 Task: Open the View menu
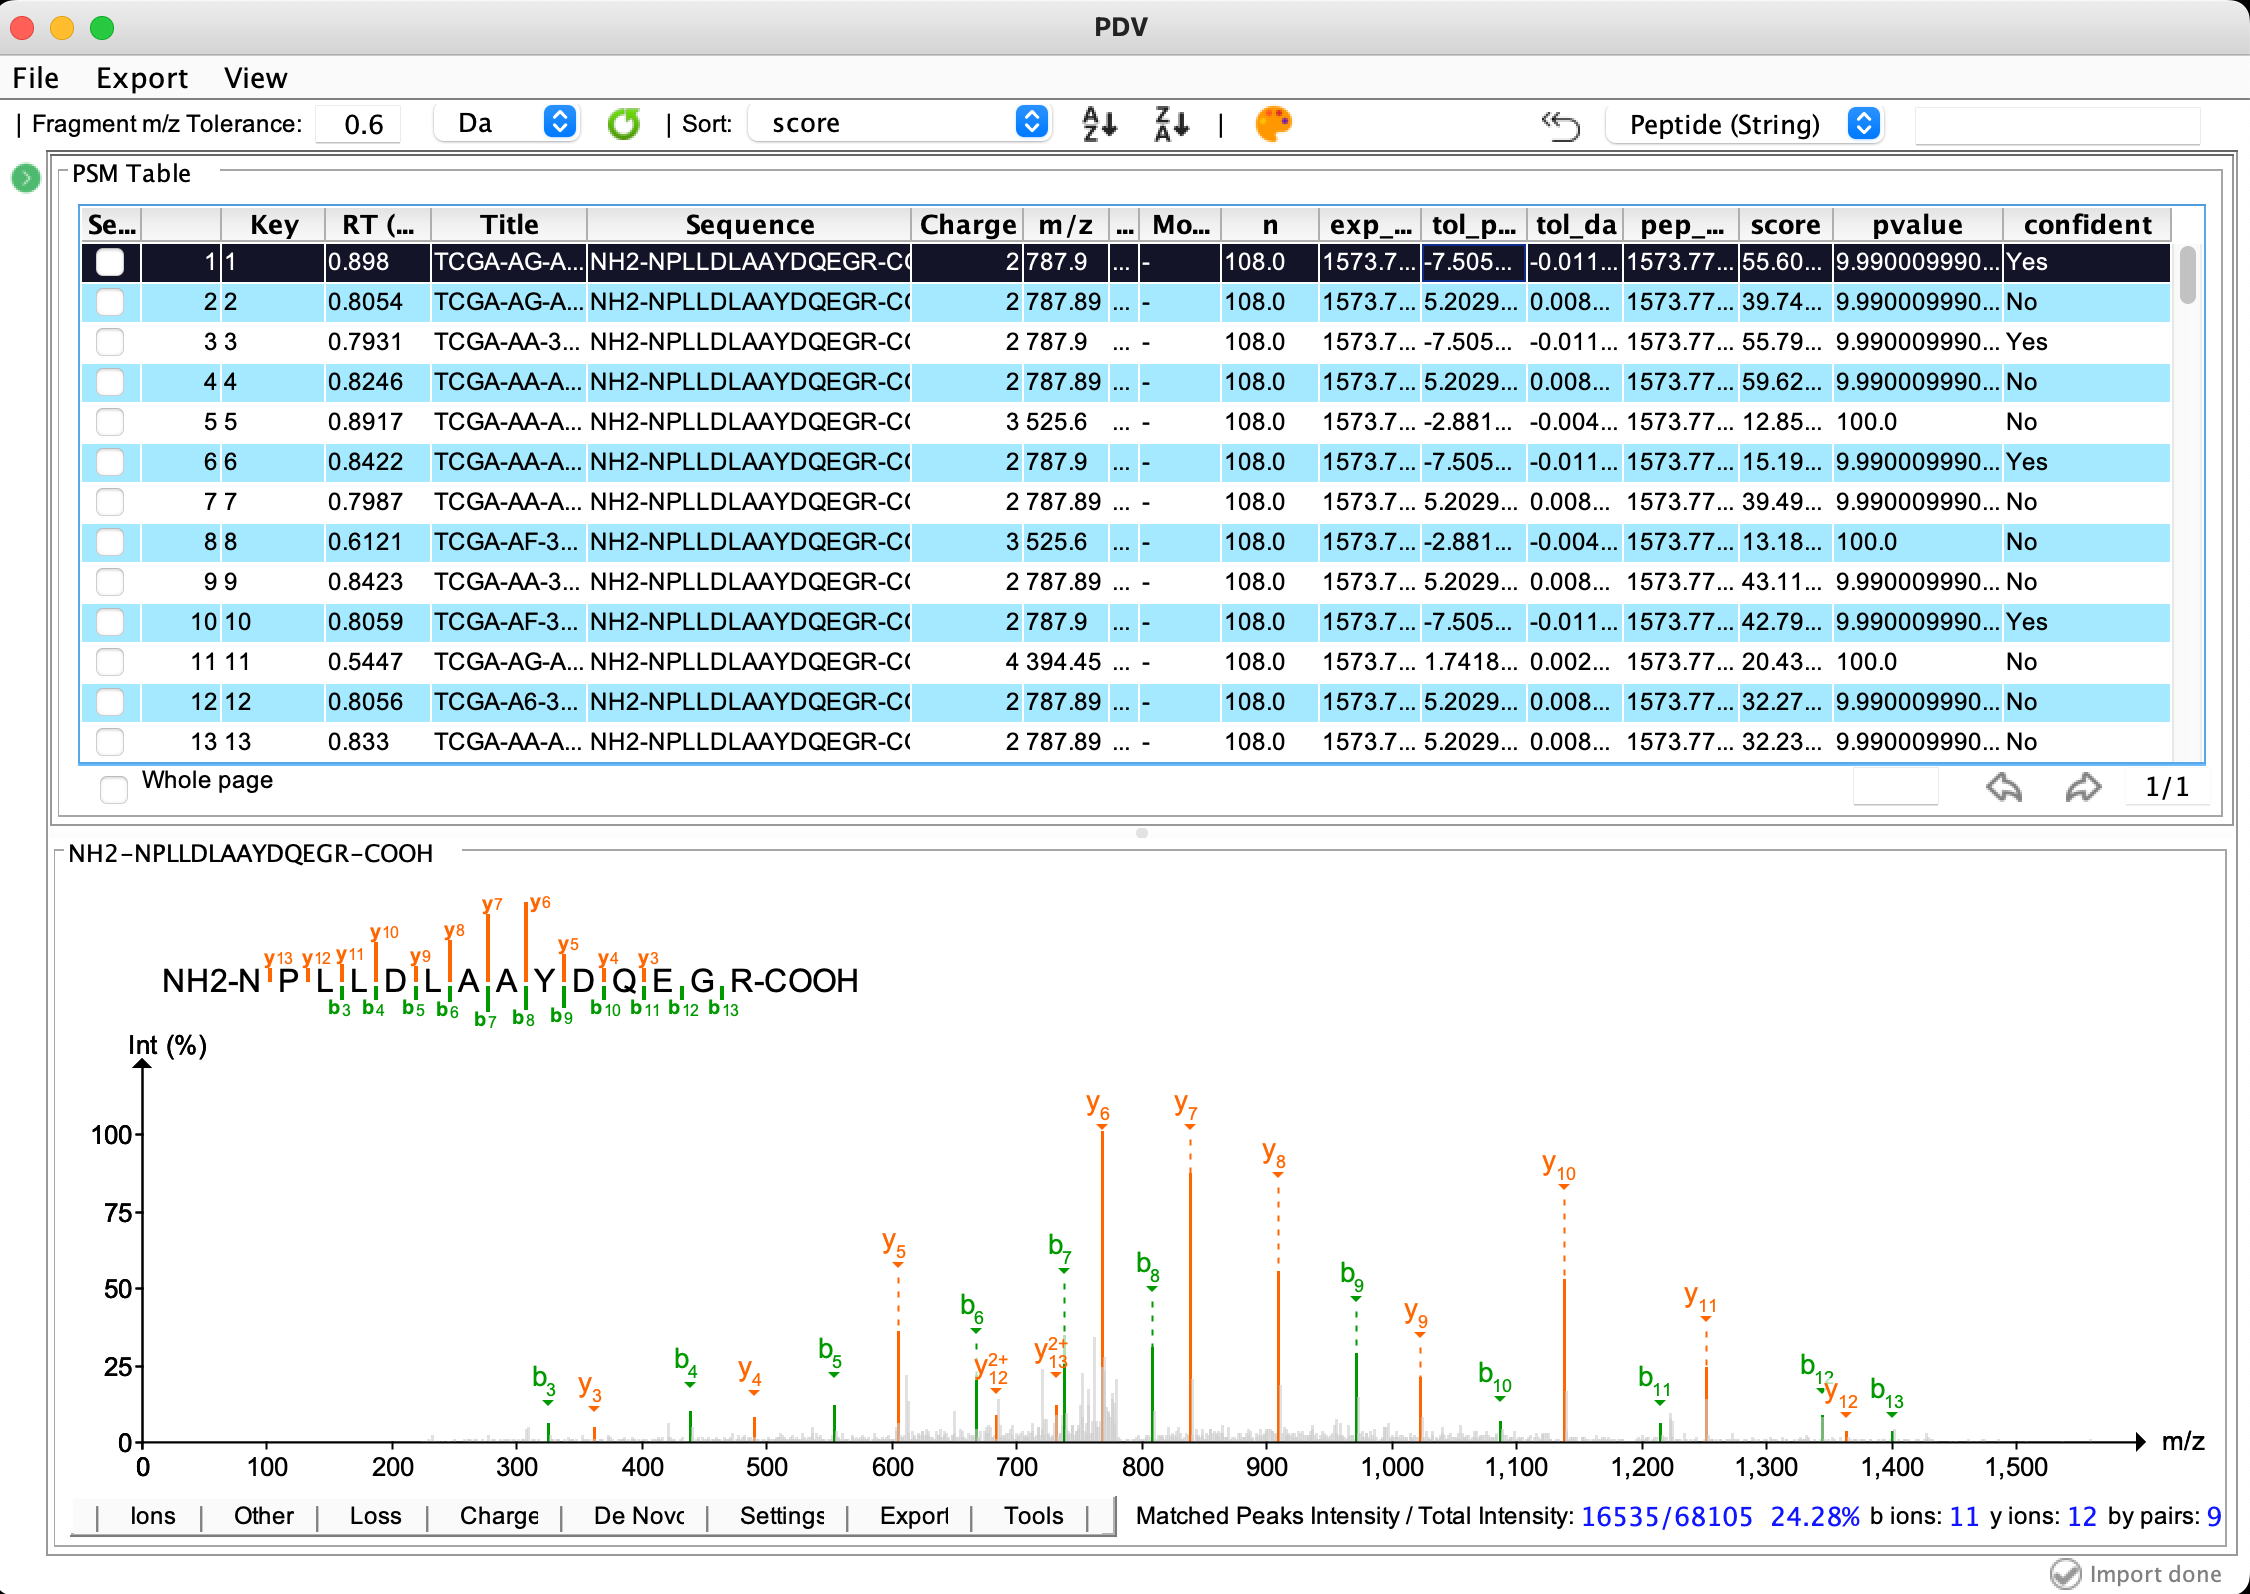coord(256,78)
